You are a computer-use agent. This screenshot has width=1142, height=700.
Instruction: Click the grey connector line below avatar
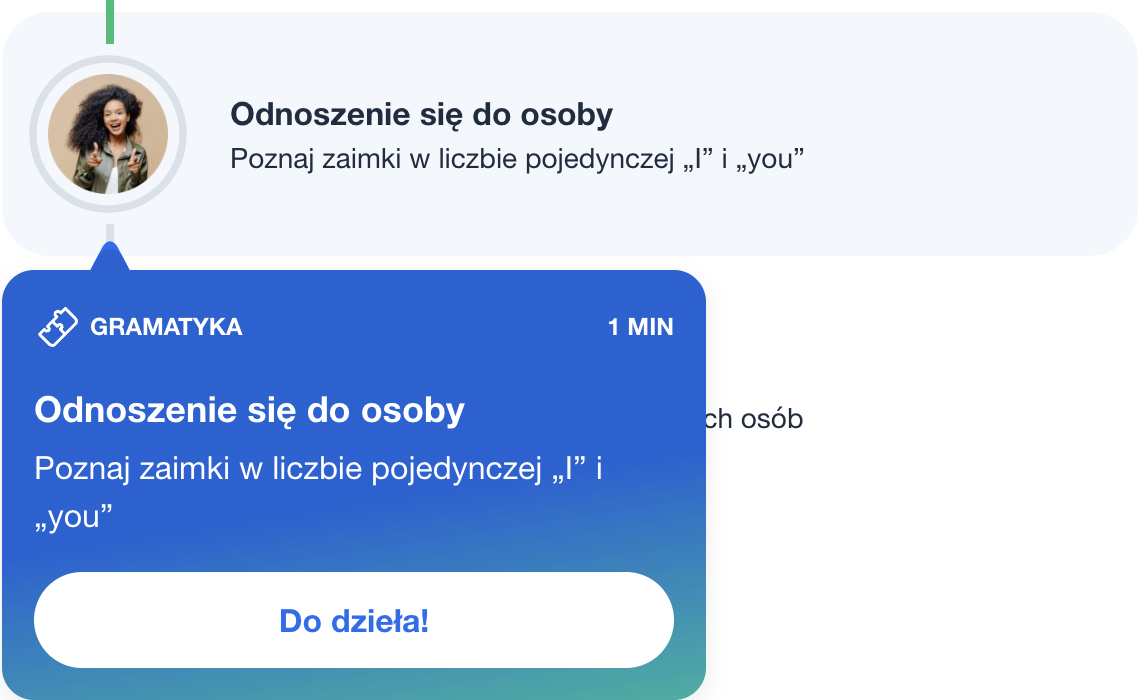pos(110,232)
